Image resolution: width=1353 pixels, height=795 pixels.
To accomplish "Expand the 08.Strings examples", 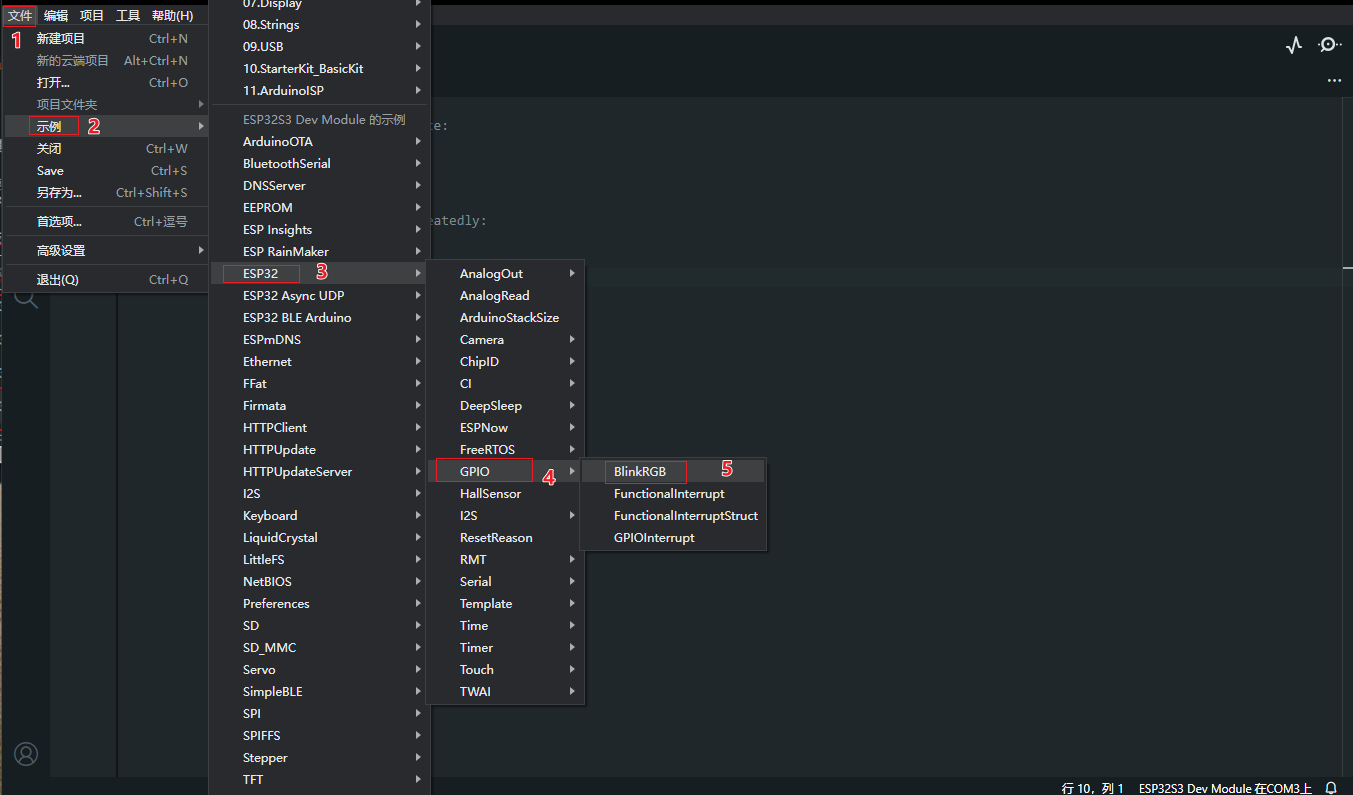I will pos(319,25).
